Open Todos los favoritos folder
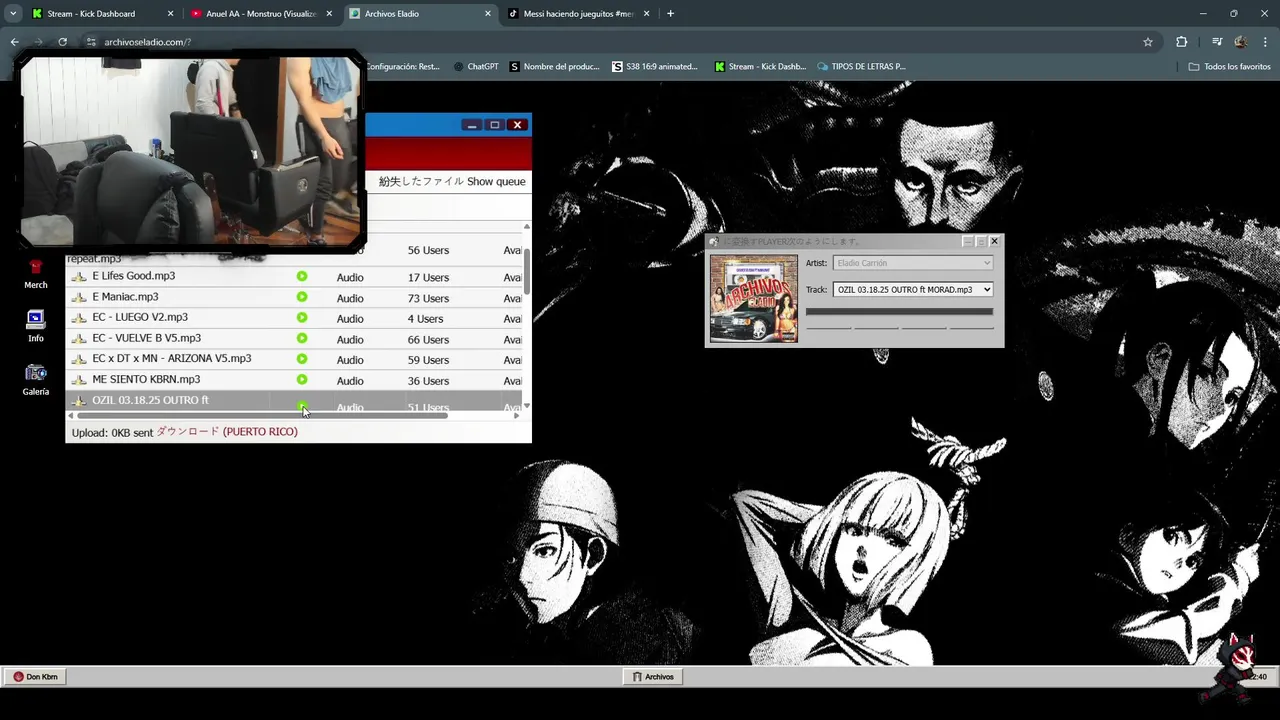Screen dimensions: 1280x720 coord(1230,67)
